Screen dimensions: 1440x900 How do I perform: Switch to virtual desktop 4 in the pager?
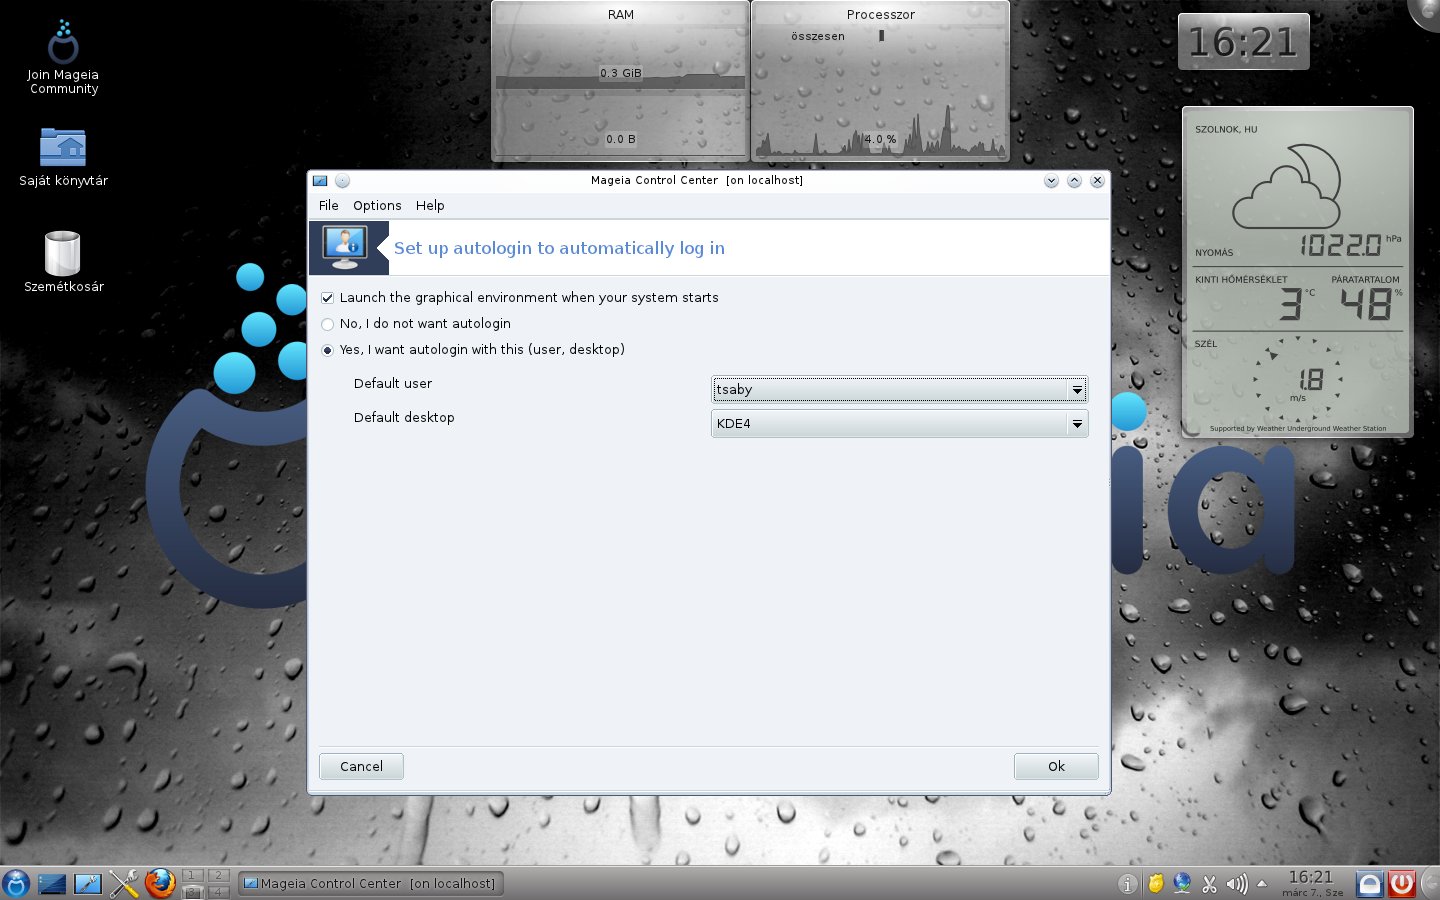click(x=218, y=891)
